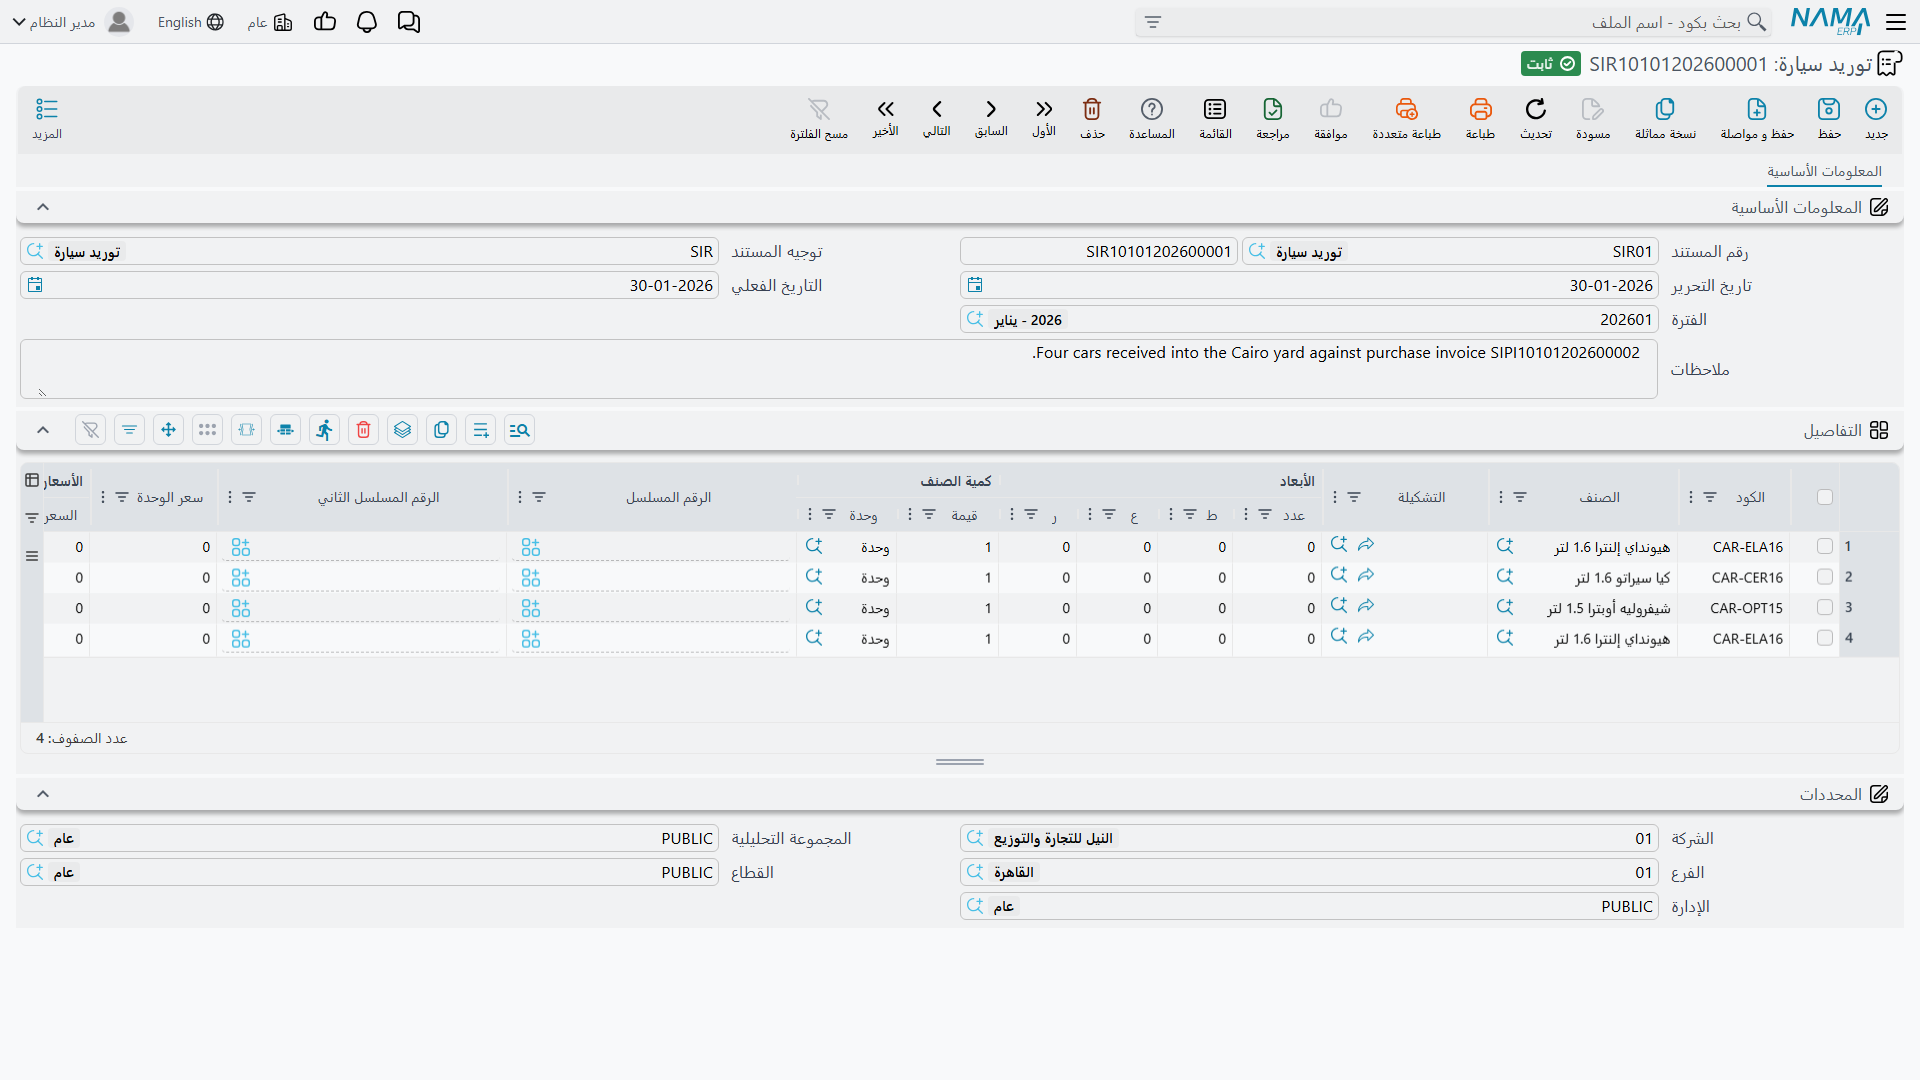
Task: Check the checkbox for row 4
Action: tap(1825, 638)
